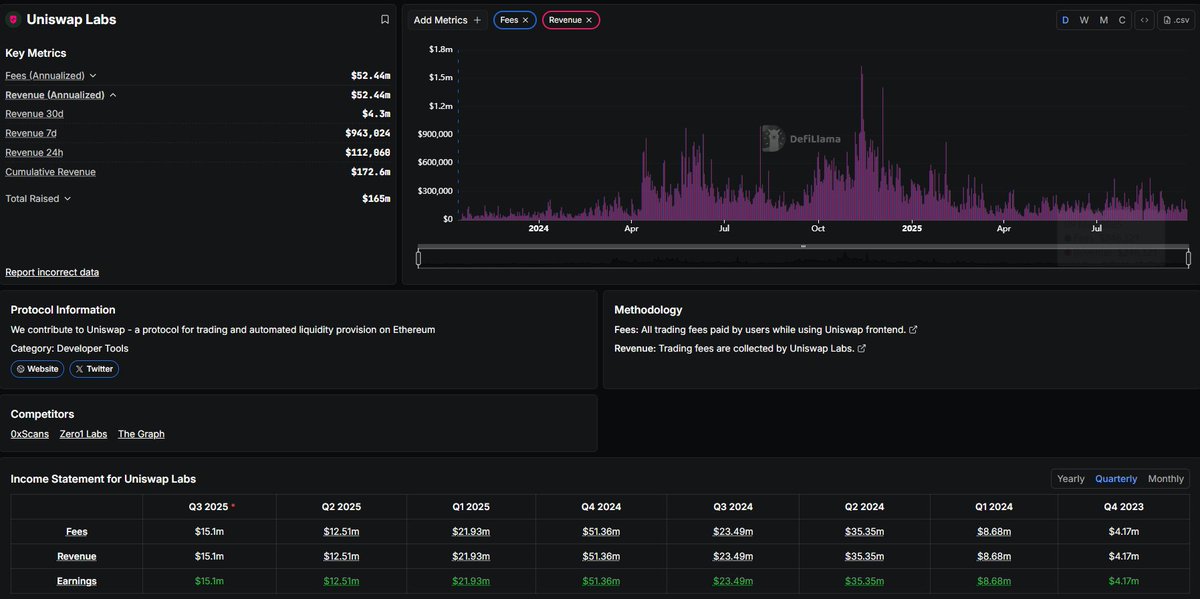Click Q4 2023 Earnings value $4.17m
The height and width of the screenshot is (599, 1200).
coord(1126,581)
